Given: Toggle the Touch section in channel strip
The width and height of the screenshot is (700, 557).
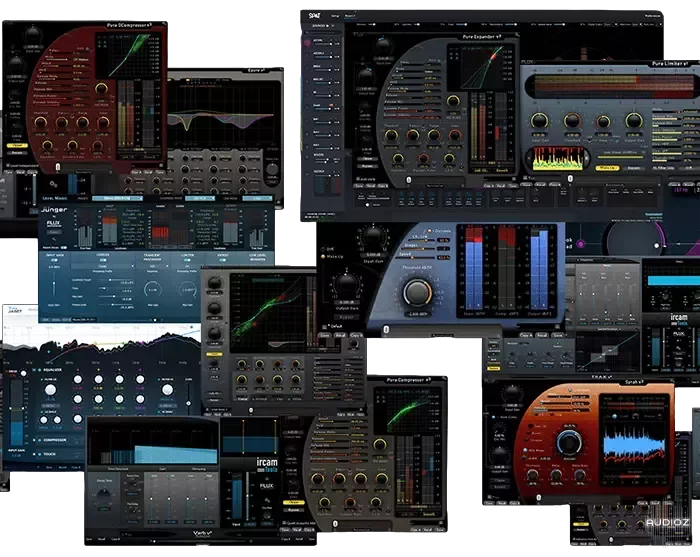Looking at the screenshot, I should [40, 454].
